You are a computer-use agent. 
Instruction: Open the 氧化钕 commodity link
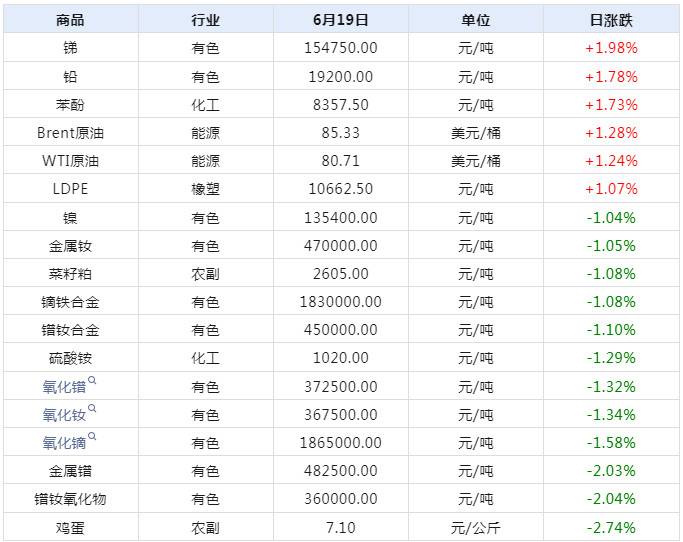pyautogui.click(x=64, y=415)
